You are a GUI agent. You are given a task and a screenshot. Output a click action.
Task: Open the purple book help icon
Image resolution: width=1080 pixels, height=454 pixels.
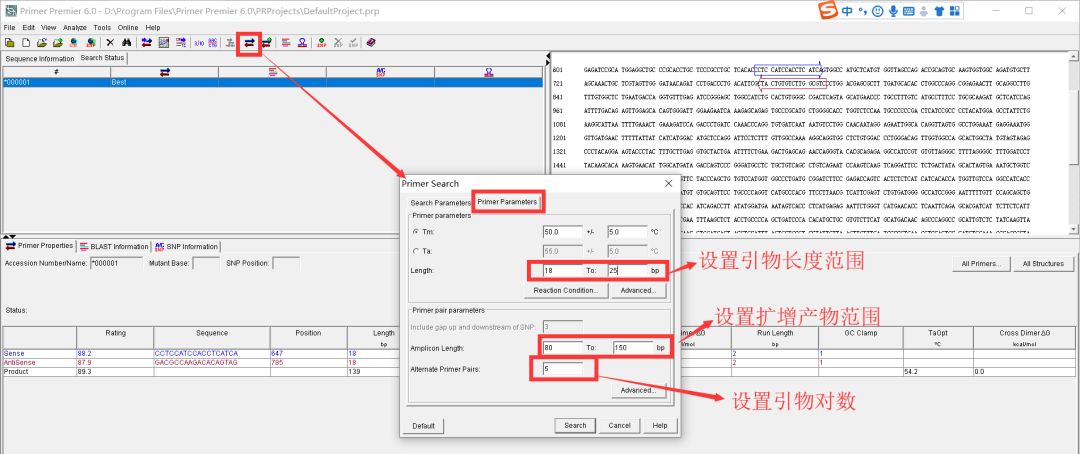(371, 43)
